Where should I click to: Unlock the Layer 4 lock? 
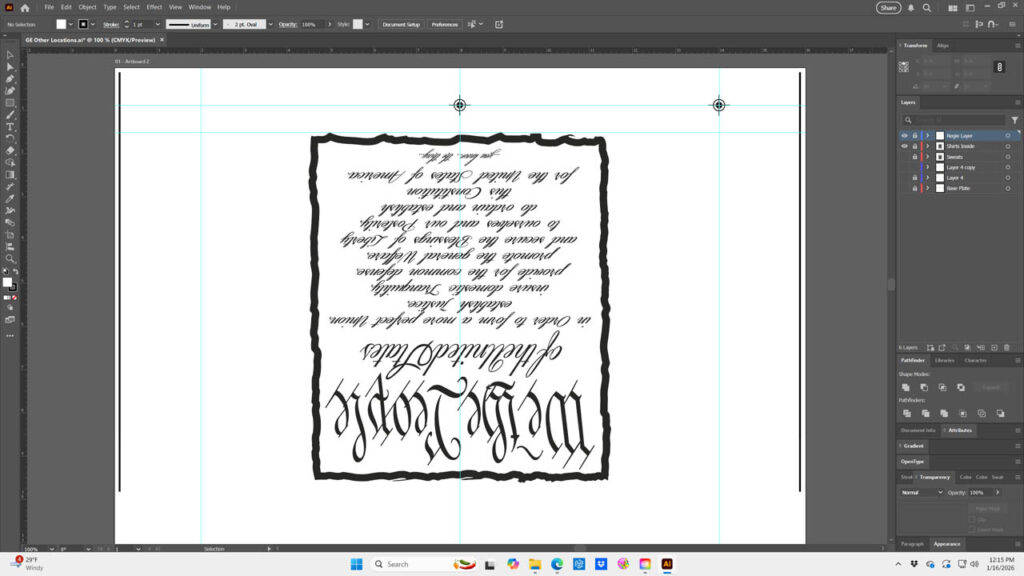pyautogui.click(x=914, y=178)
